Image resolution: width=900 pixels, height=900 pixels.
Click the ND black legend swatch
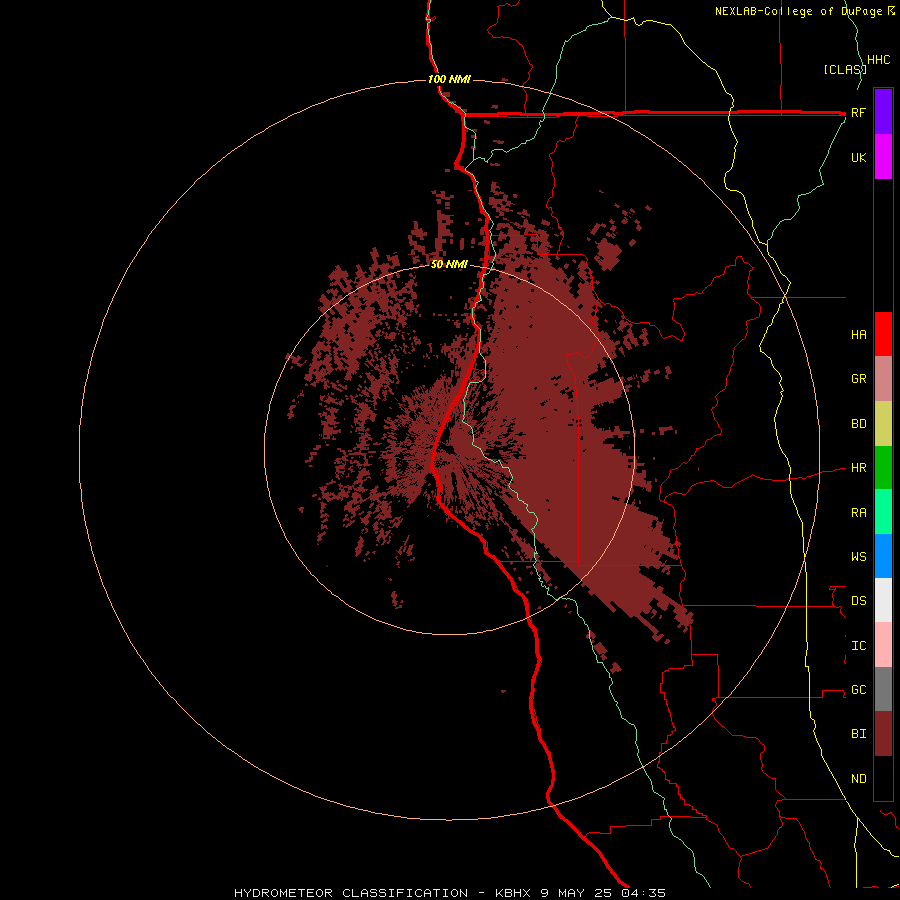[x=883, y=778]
